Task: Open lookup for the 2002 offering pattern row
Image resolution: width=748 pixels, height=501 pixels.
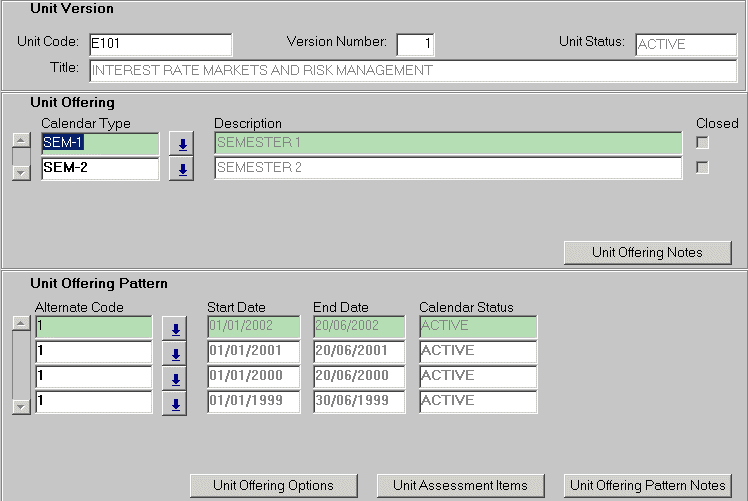Action: tap(175, 329)
